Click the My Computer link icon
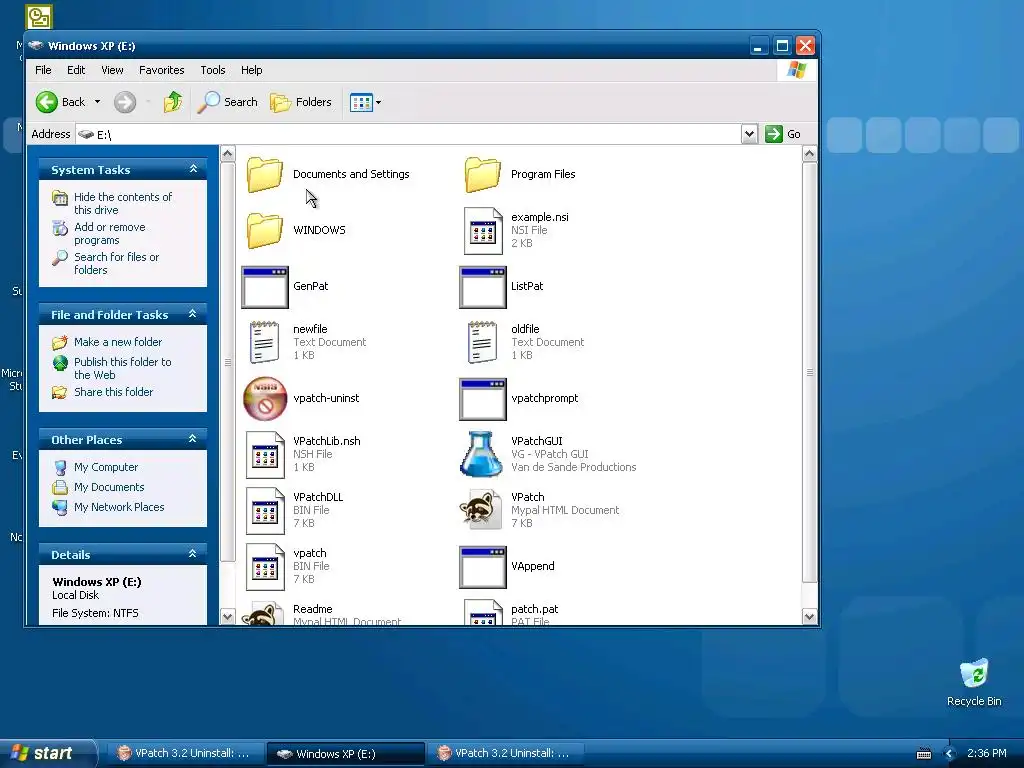This screenshot has height=768, width=1024. click(x=60, y=467)
